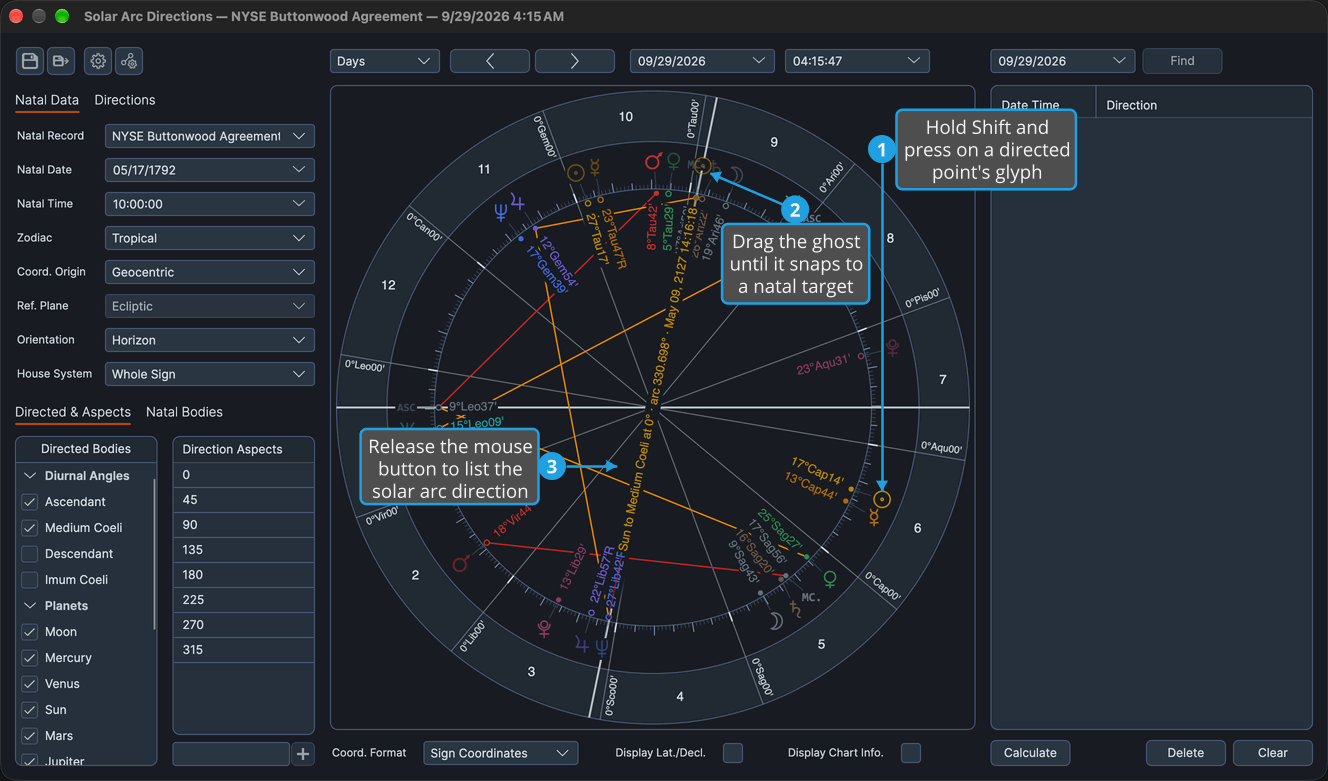Uncheck the Medium Coeli checkbox
This screenshot has height=781, width=1328.
[30, 528]
